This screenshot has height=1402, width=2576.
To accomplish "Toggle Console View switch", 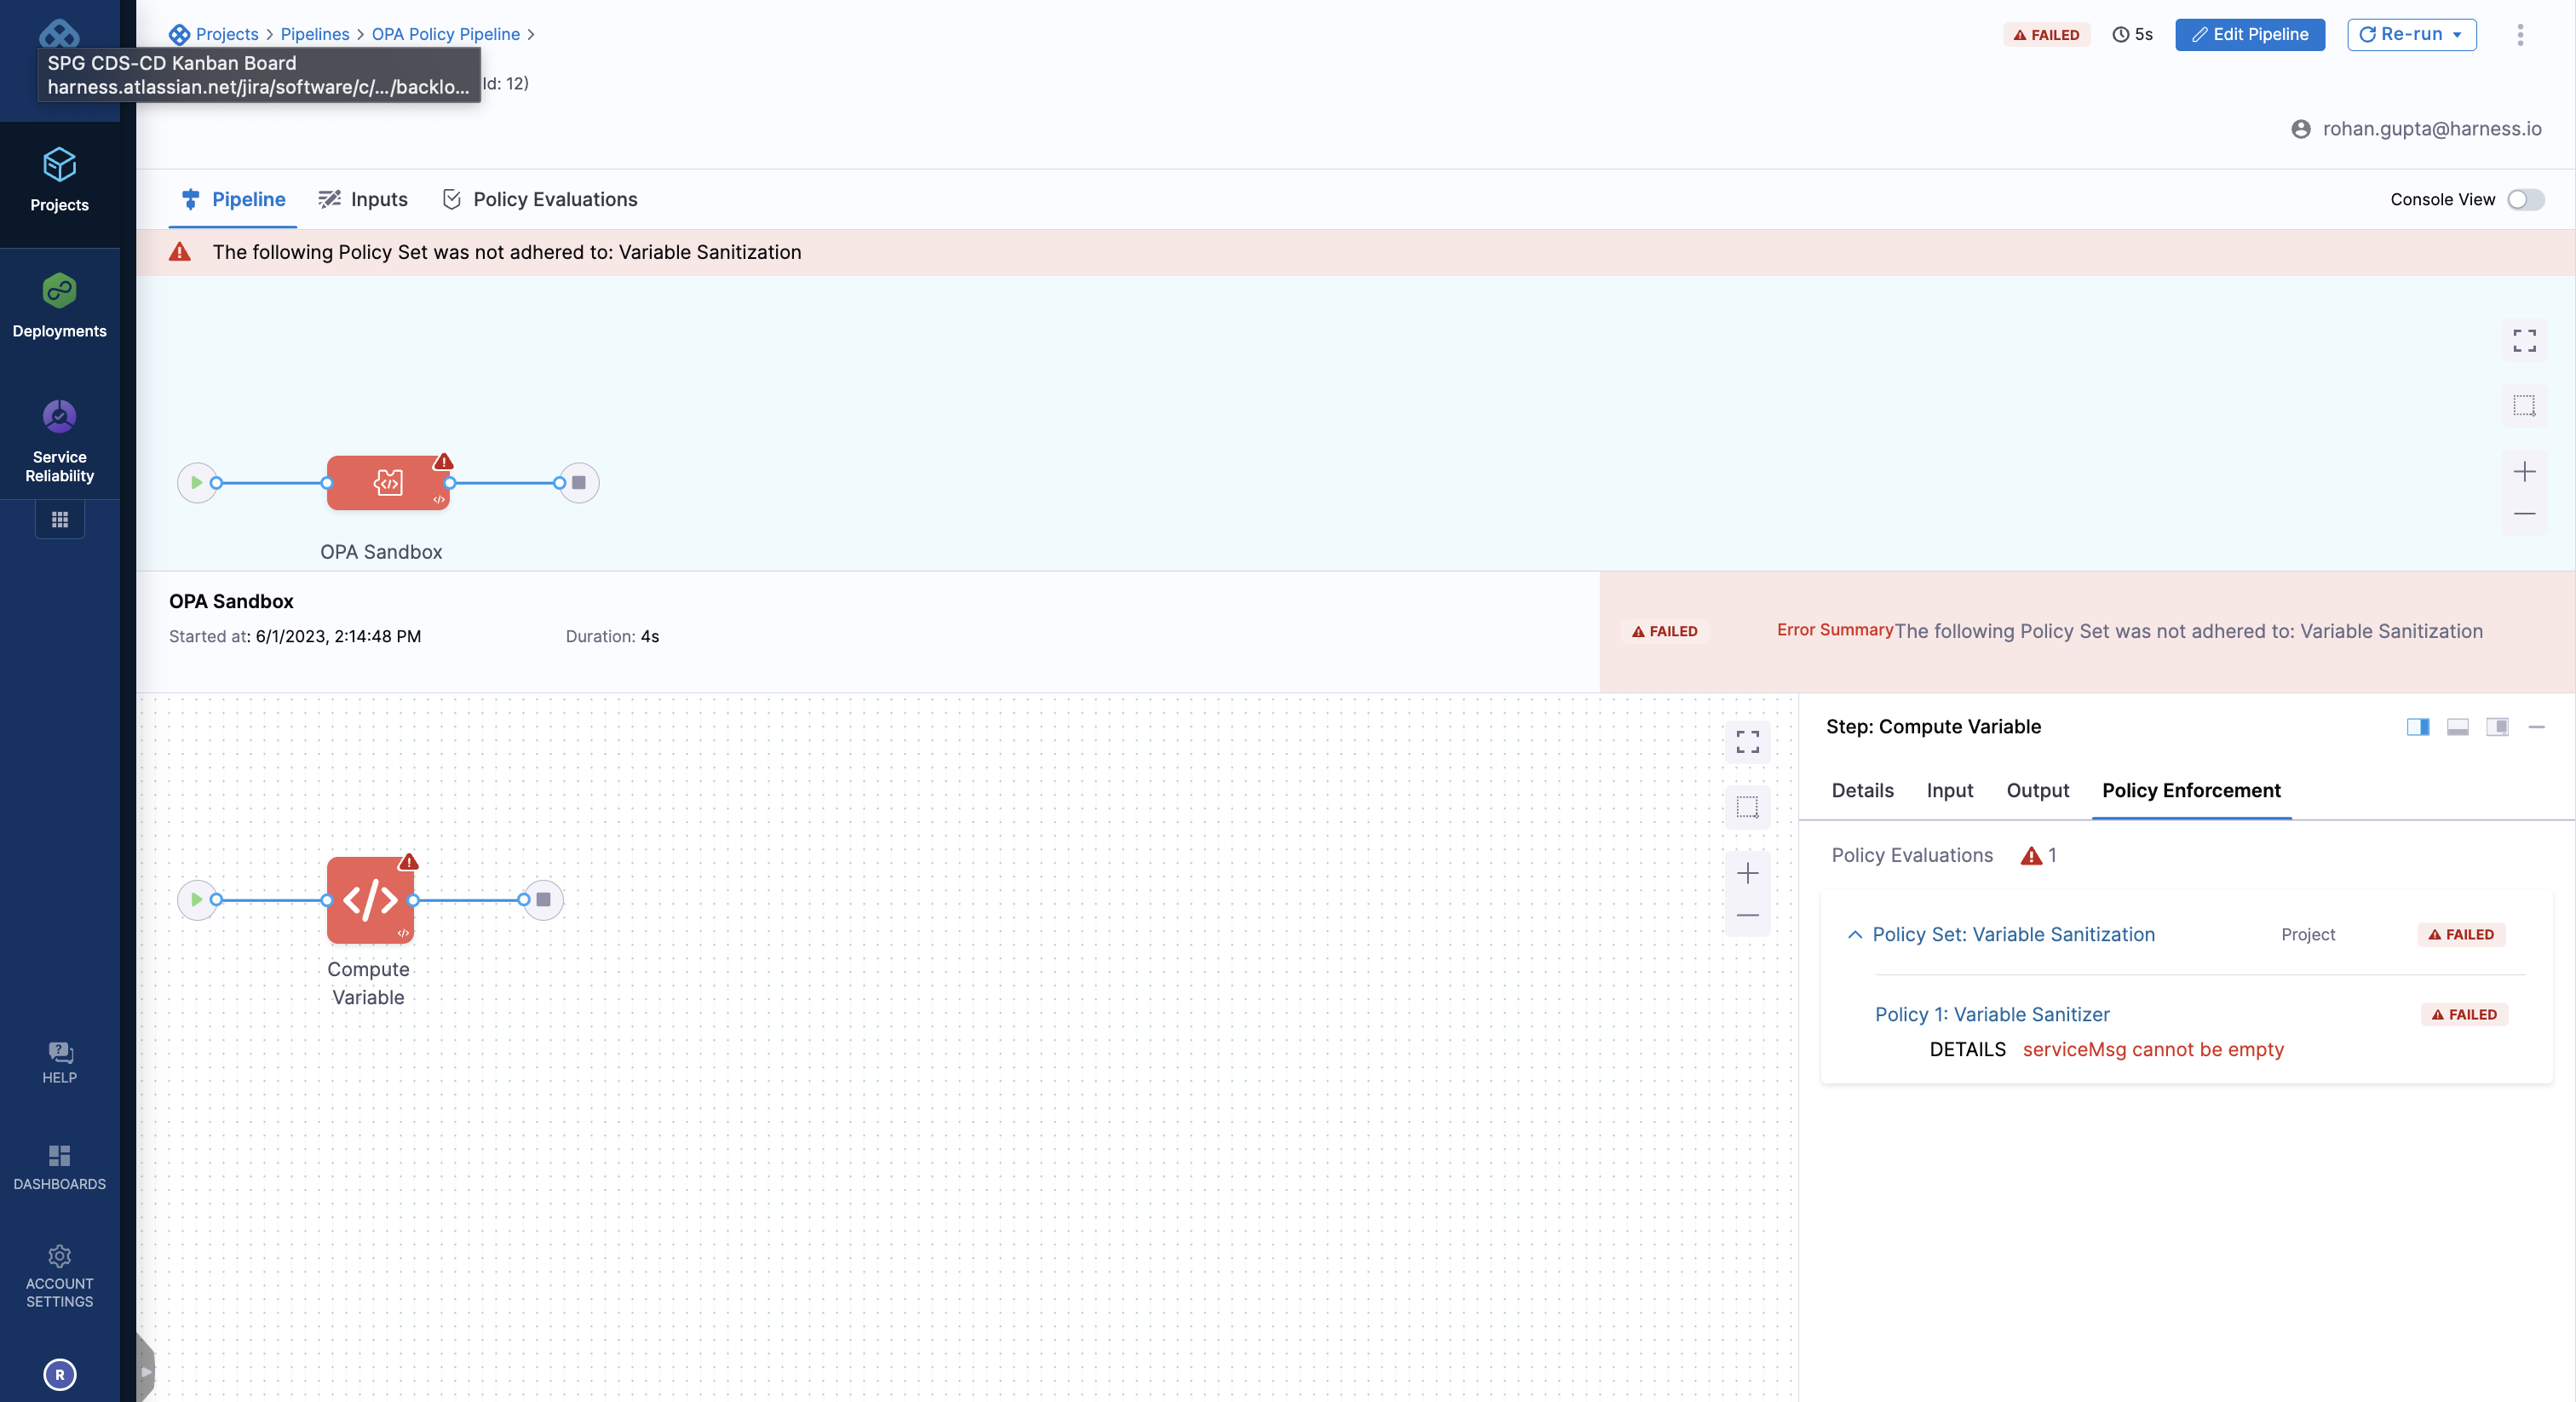I will (2524, 199).
